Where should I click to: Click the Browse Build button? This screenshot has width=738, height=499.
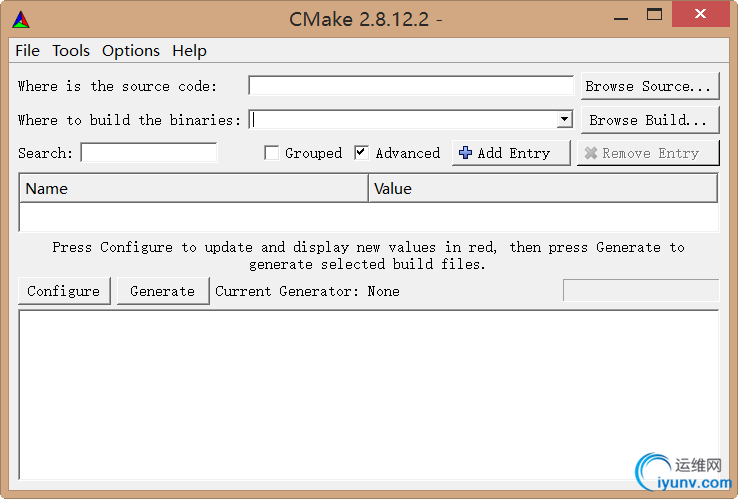click(650, 120)
